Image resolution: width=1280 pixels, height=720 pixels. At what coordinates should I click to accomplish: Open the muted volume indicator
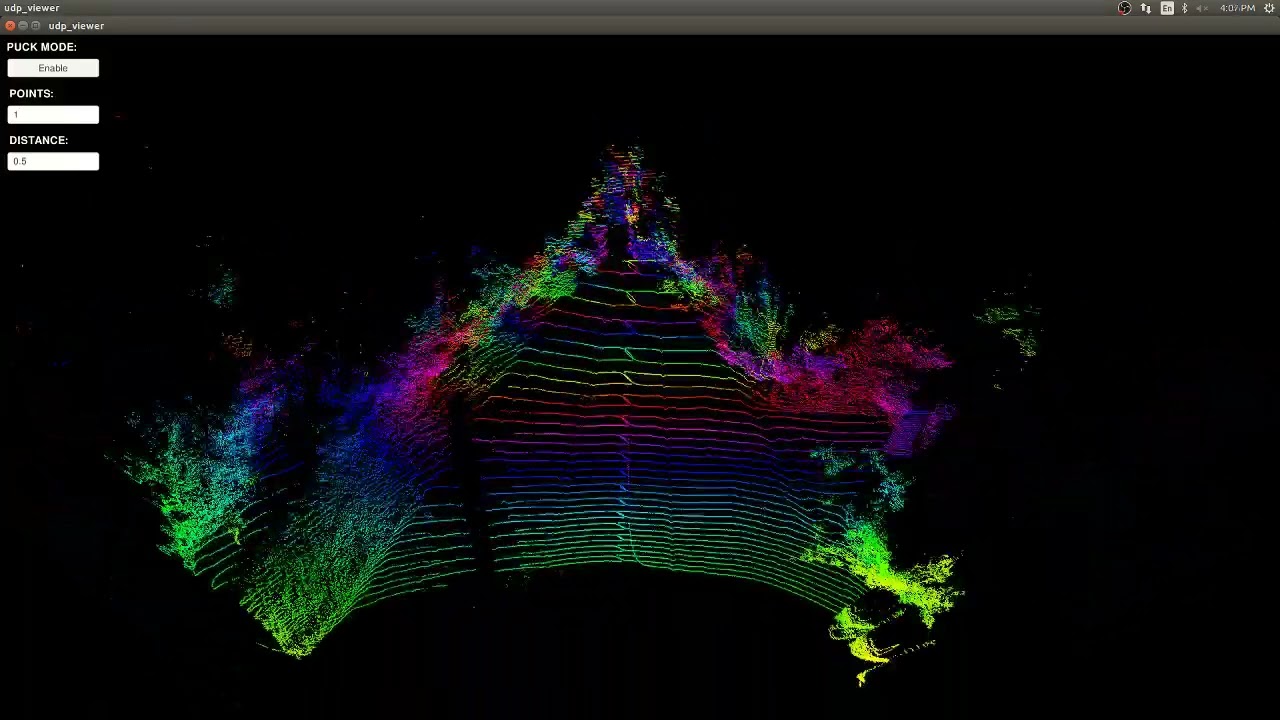(x=1203, y=8)
